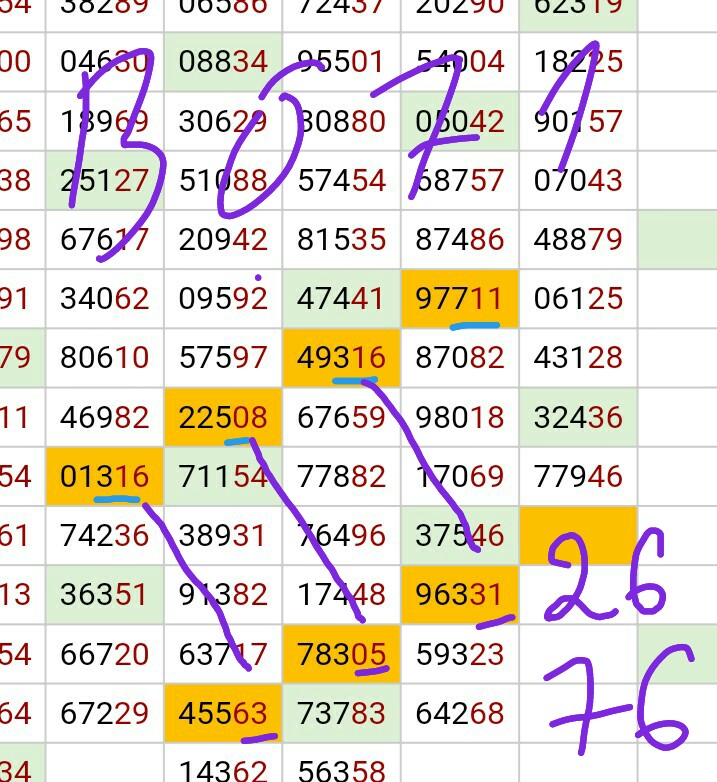Click the green cell 73783

pyautogui.click(x=342, y=713)
